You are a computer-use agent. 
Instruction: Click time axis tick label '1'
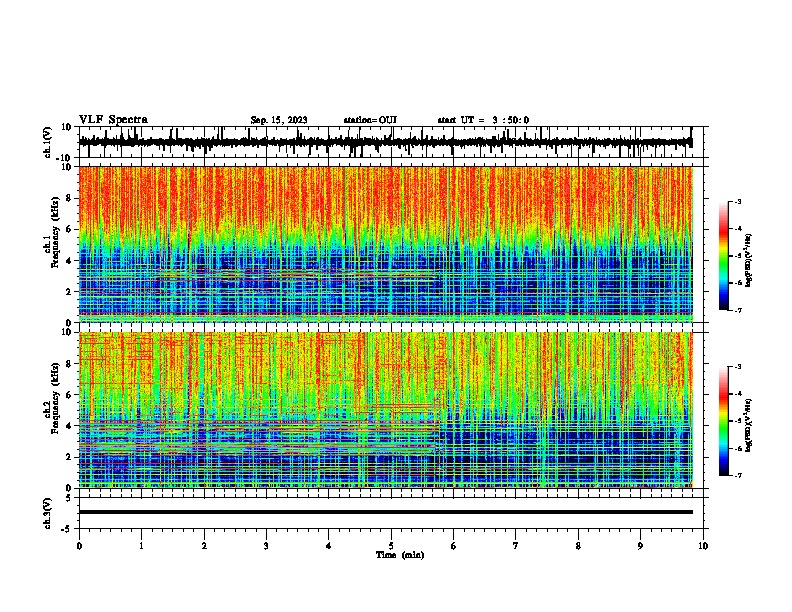(141, 546)
